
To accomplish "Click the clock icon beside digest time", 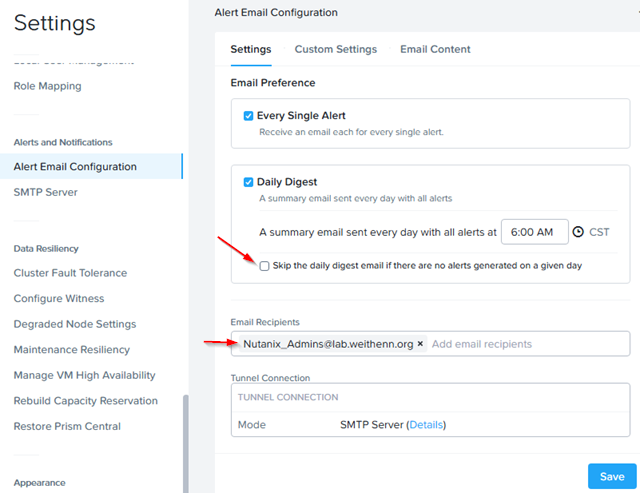I will (x=578, y=232).
